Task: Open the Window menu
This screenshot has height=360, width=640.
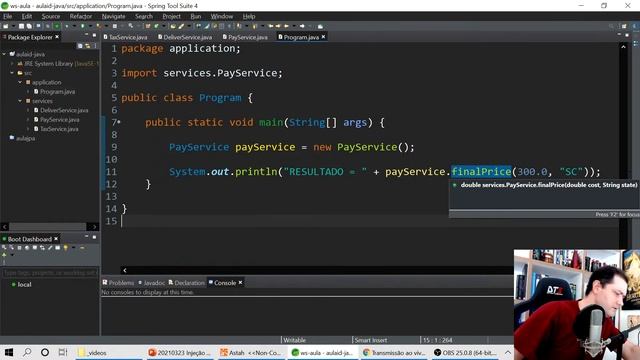Action: (222, 16)
